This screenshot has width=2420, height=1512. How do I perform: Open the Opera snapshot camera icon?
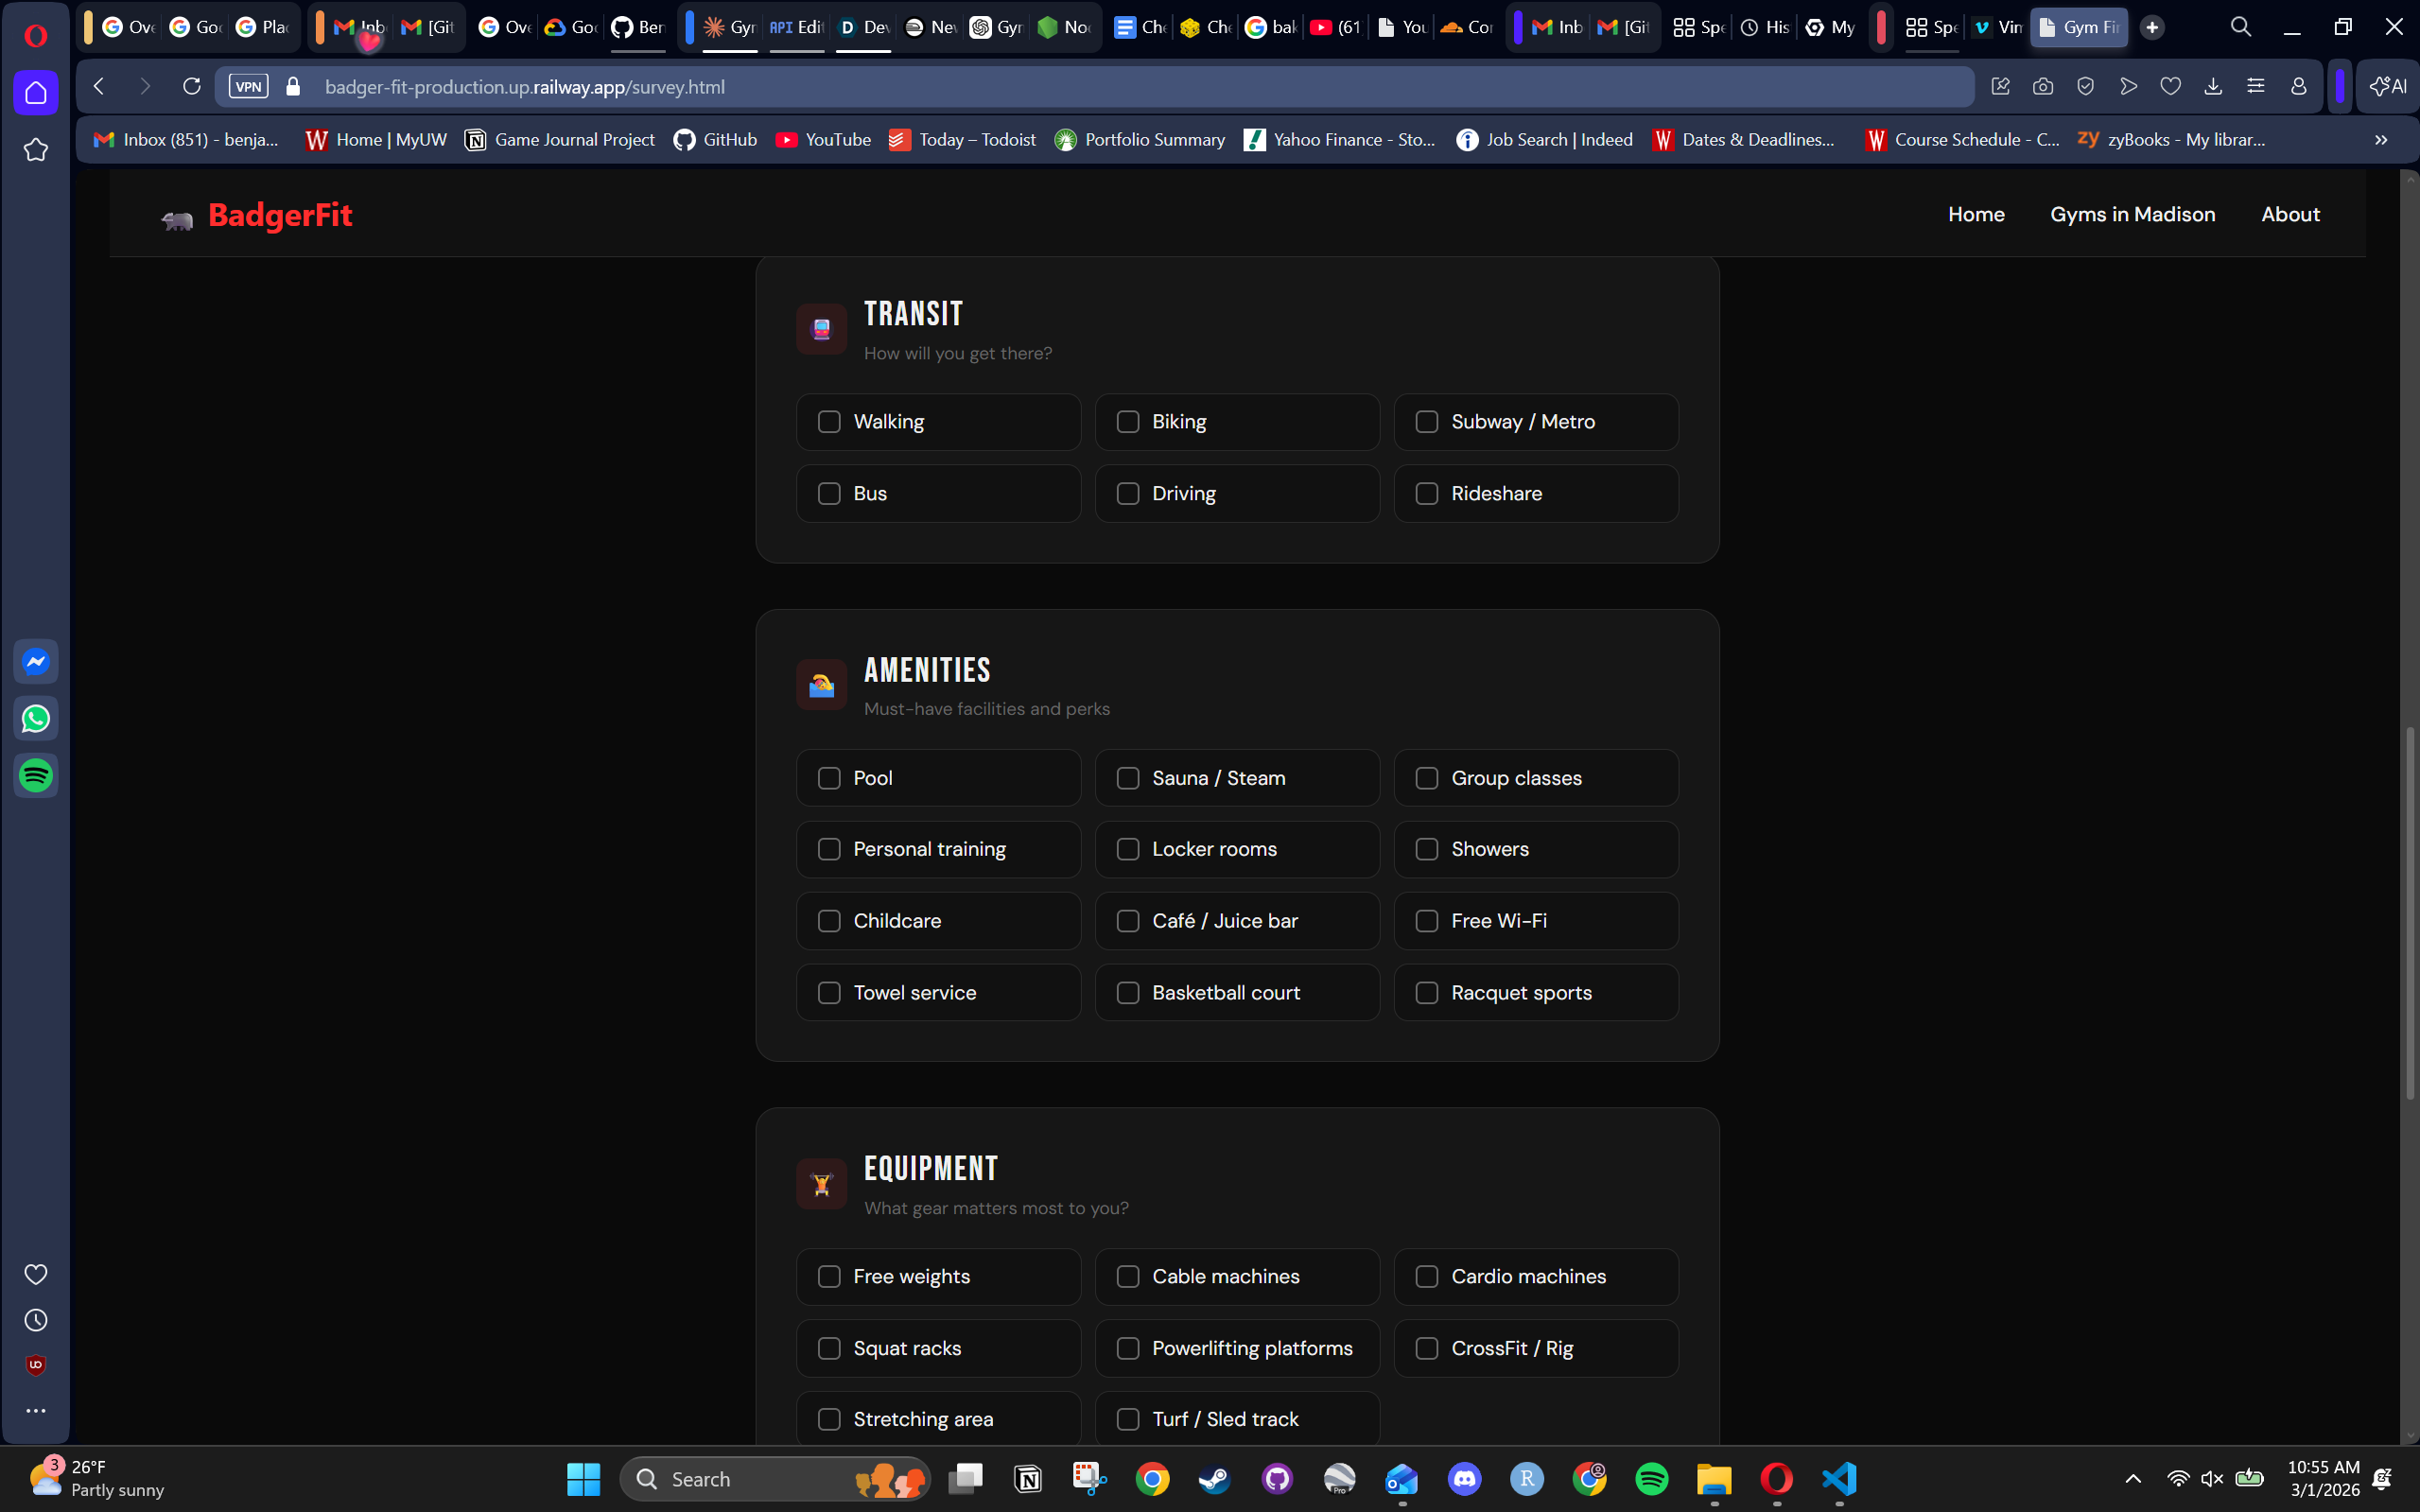2043,87
